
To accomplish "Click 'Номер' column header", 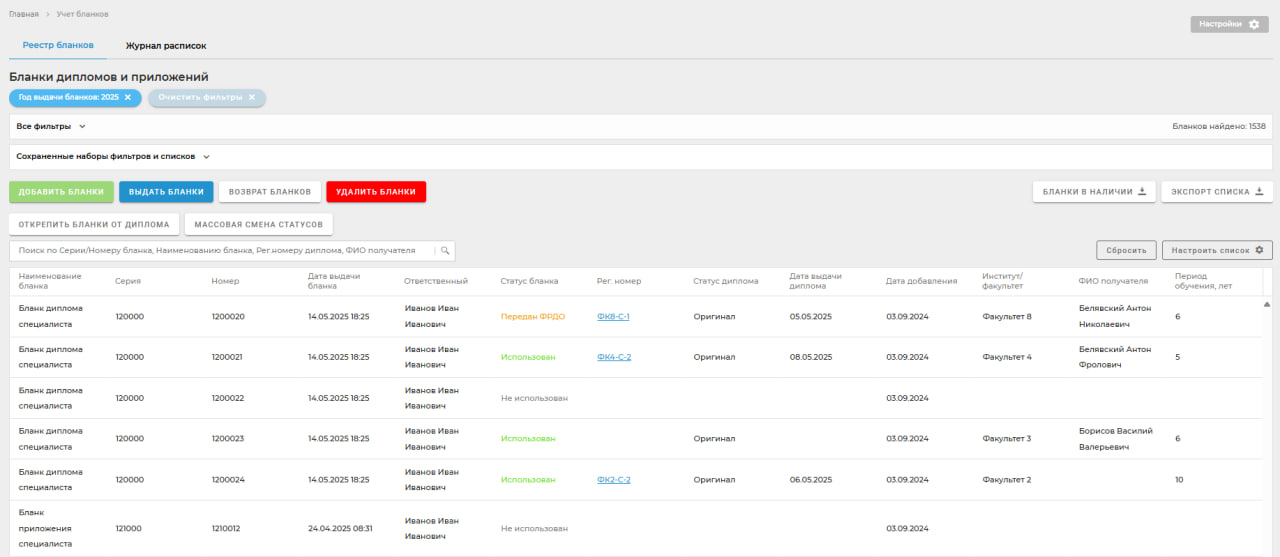I will pyautogui.click(x=225, y=281).
